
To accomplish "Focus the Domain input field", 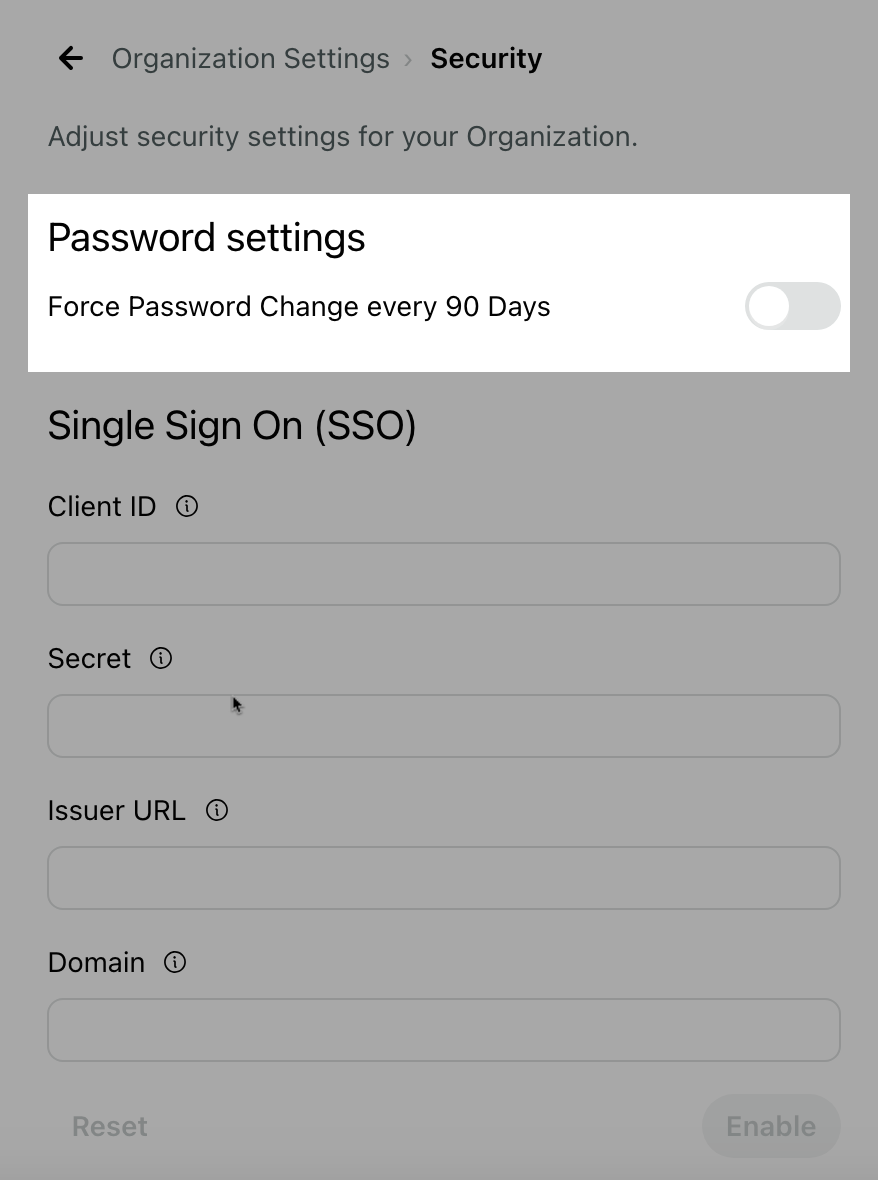I will [x=444, y=1030].
